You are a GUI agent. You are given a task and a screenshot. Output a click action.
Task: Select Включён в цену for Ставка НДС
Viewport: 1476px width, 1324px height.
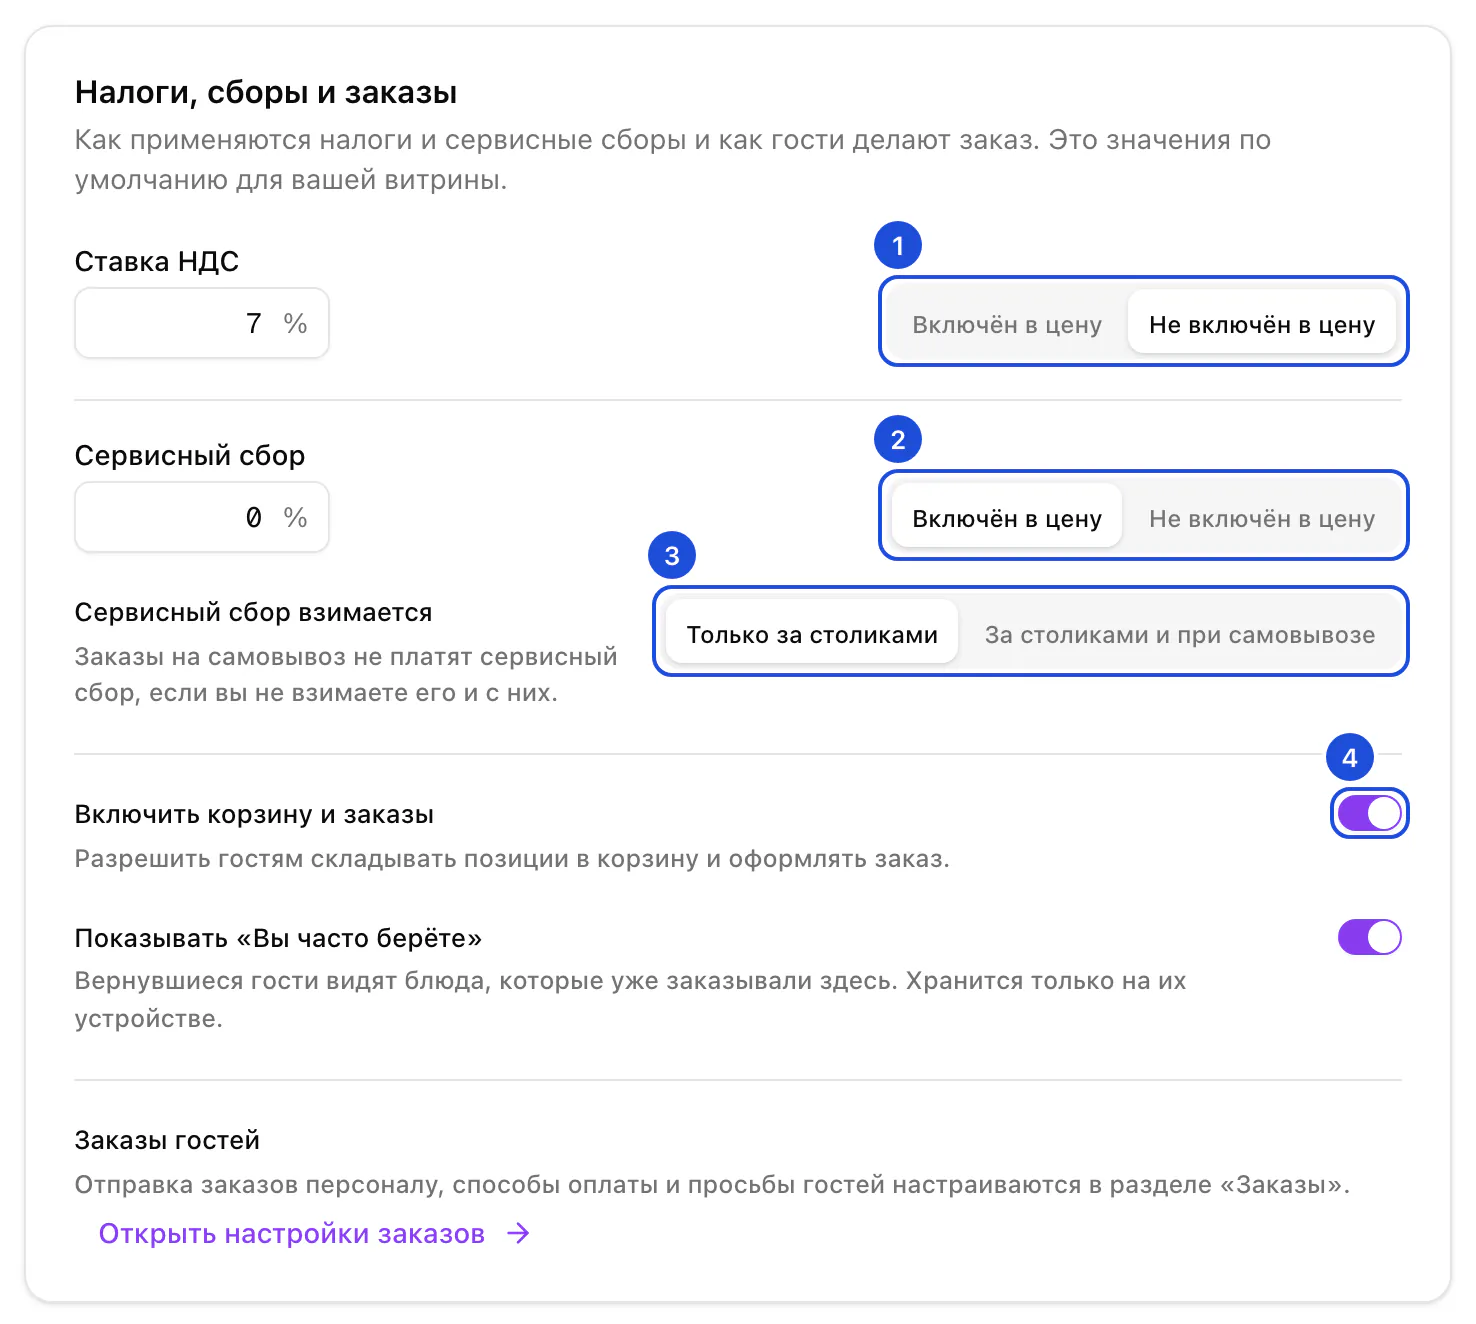click(x=1007, y=324)
